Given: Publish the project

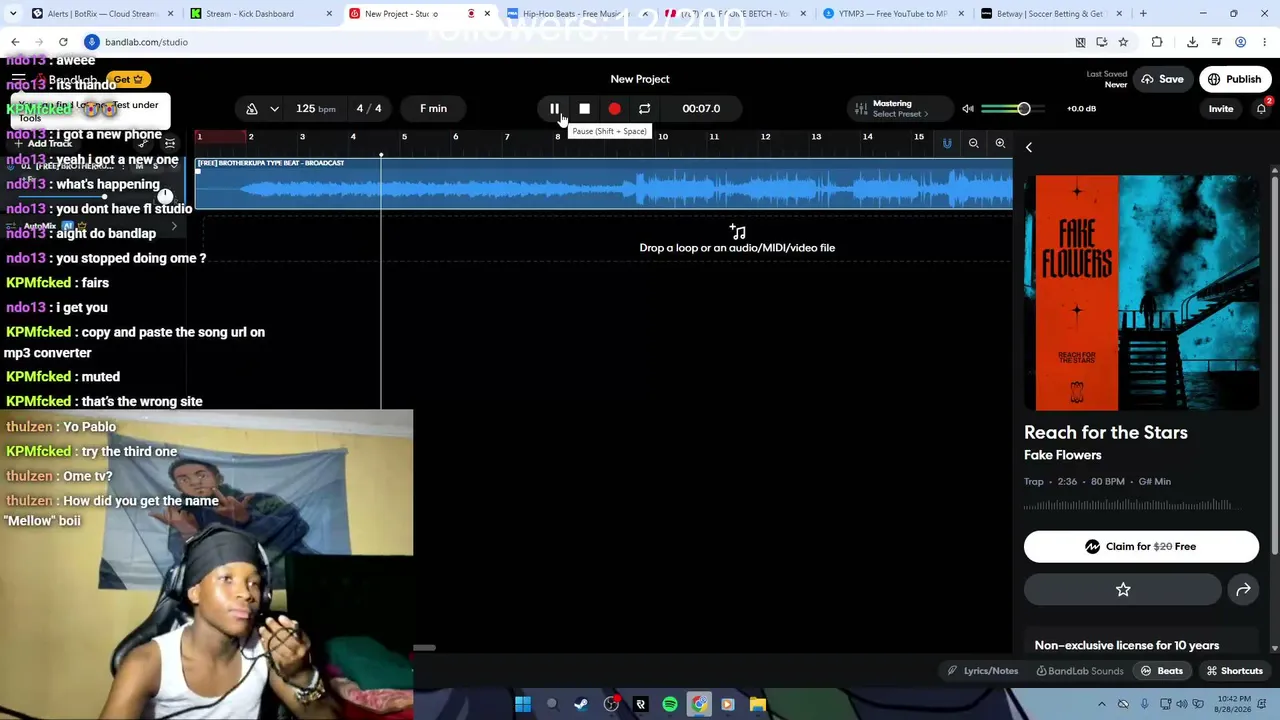Looking at the screenshot, I should tap(1235, 79).
